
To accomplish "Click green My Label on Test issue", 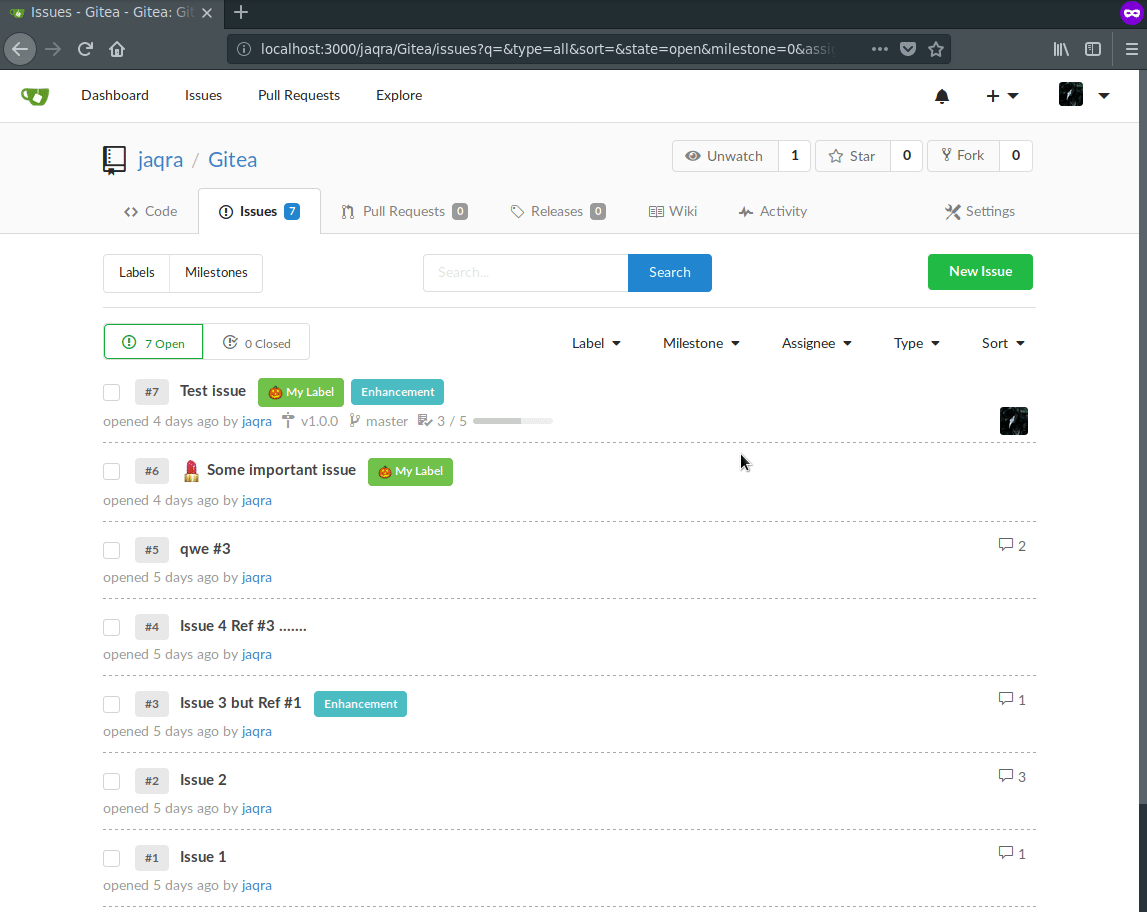I will tap(301, 392).
